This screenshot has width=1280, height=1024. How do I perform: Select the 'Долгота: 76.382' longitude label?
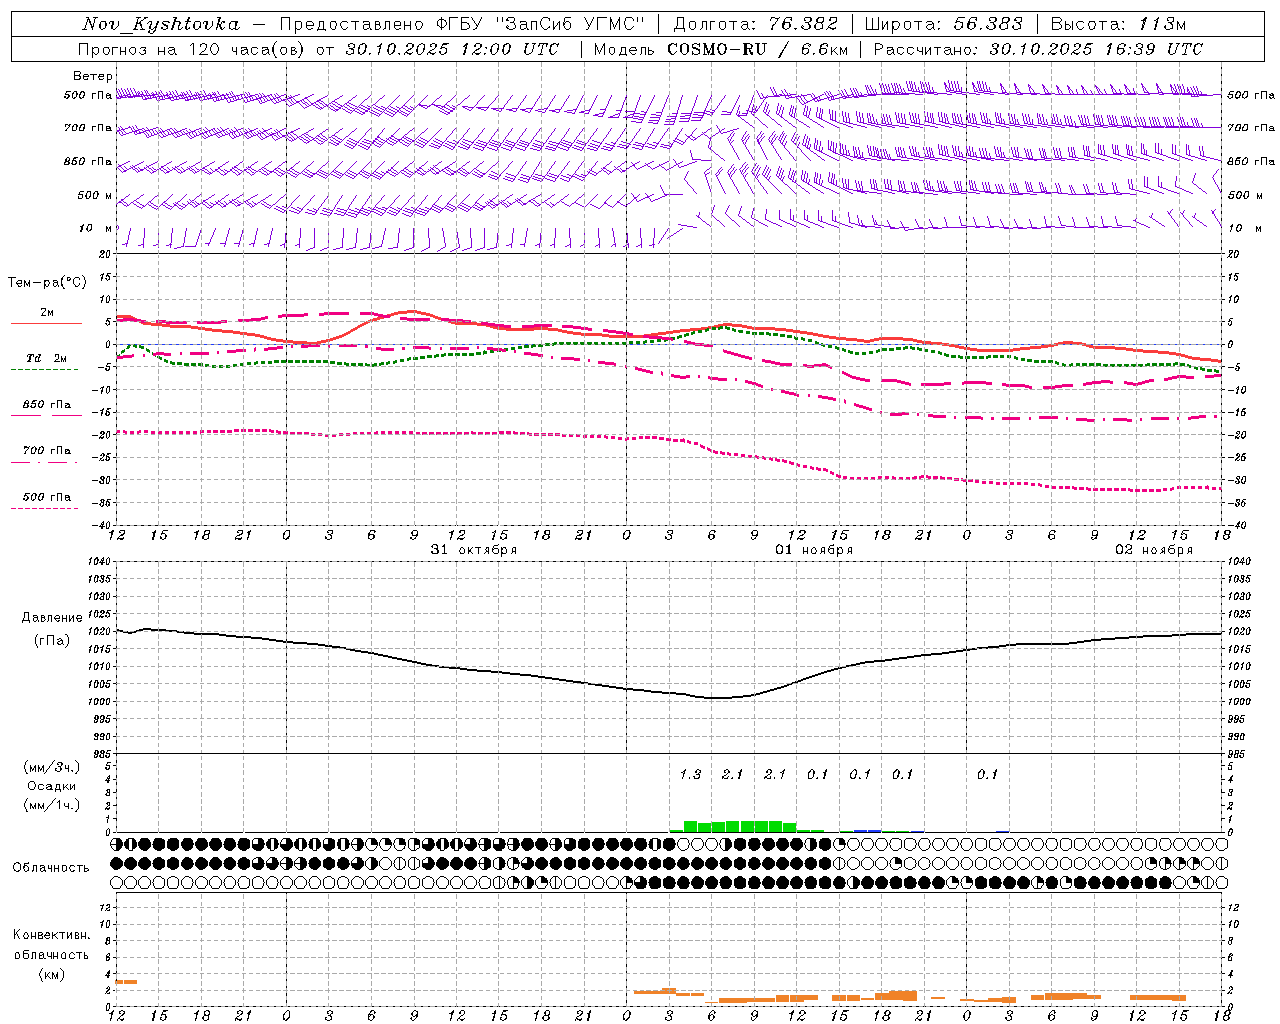click(756, 24)
